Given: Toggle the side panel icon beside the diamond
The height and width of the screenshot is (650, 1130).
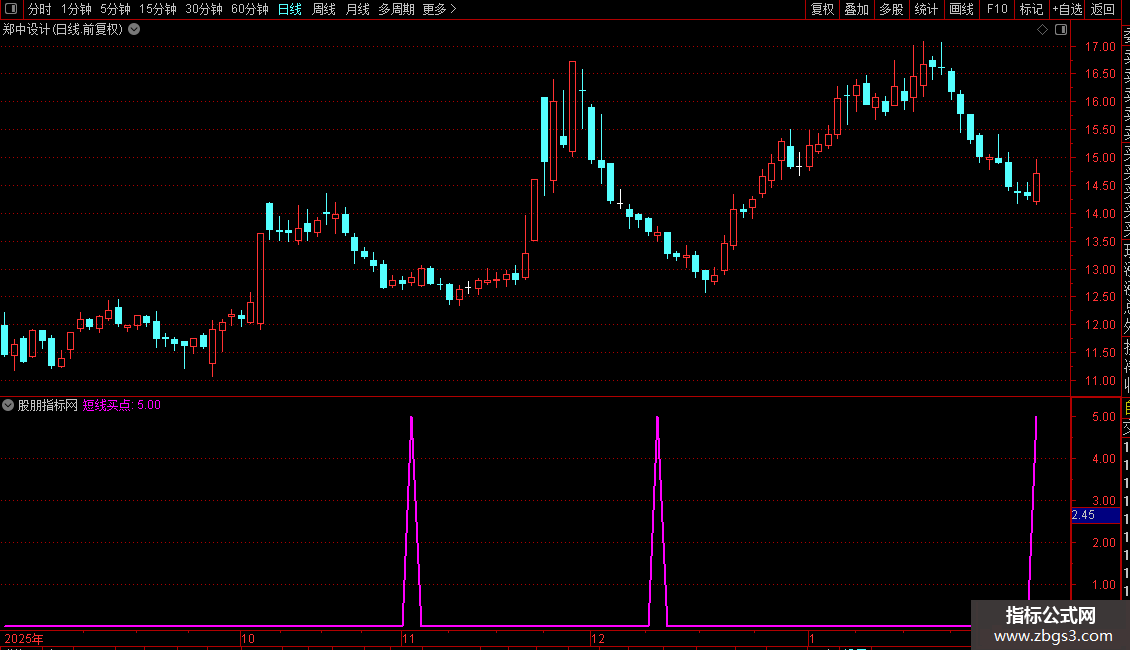Looking at the screenshot, I should pos(1061,29).
